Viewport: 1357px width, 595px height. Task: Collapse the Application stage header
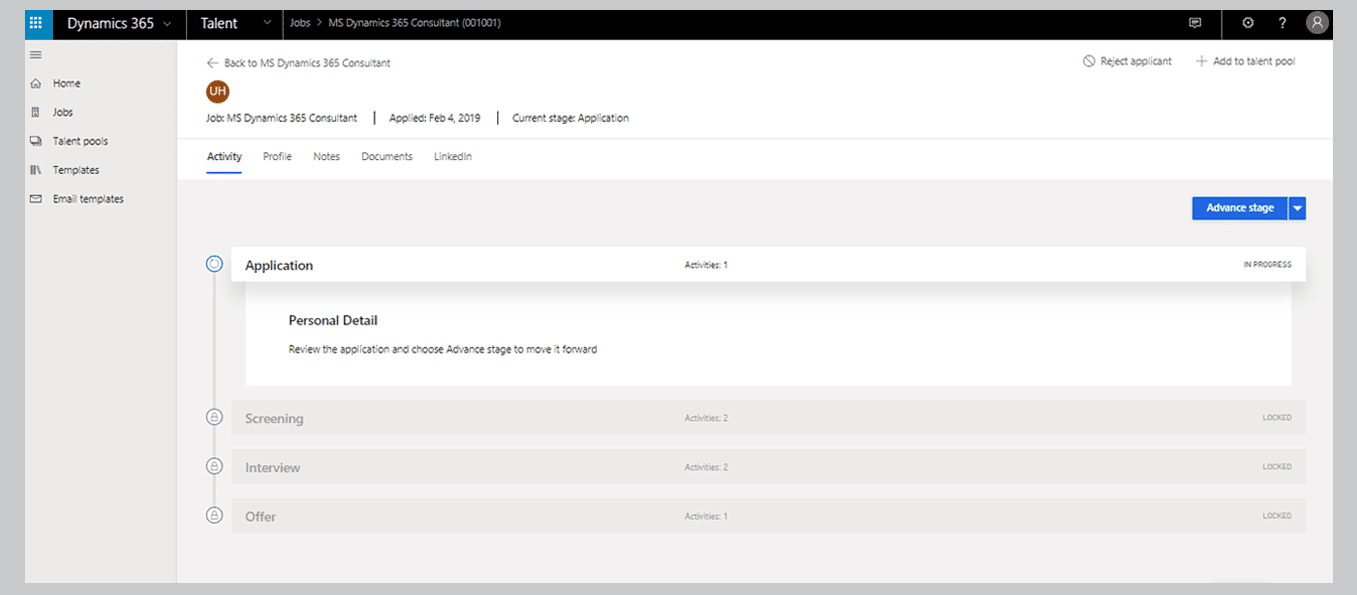coord(768,265)
